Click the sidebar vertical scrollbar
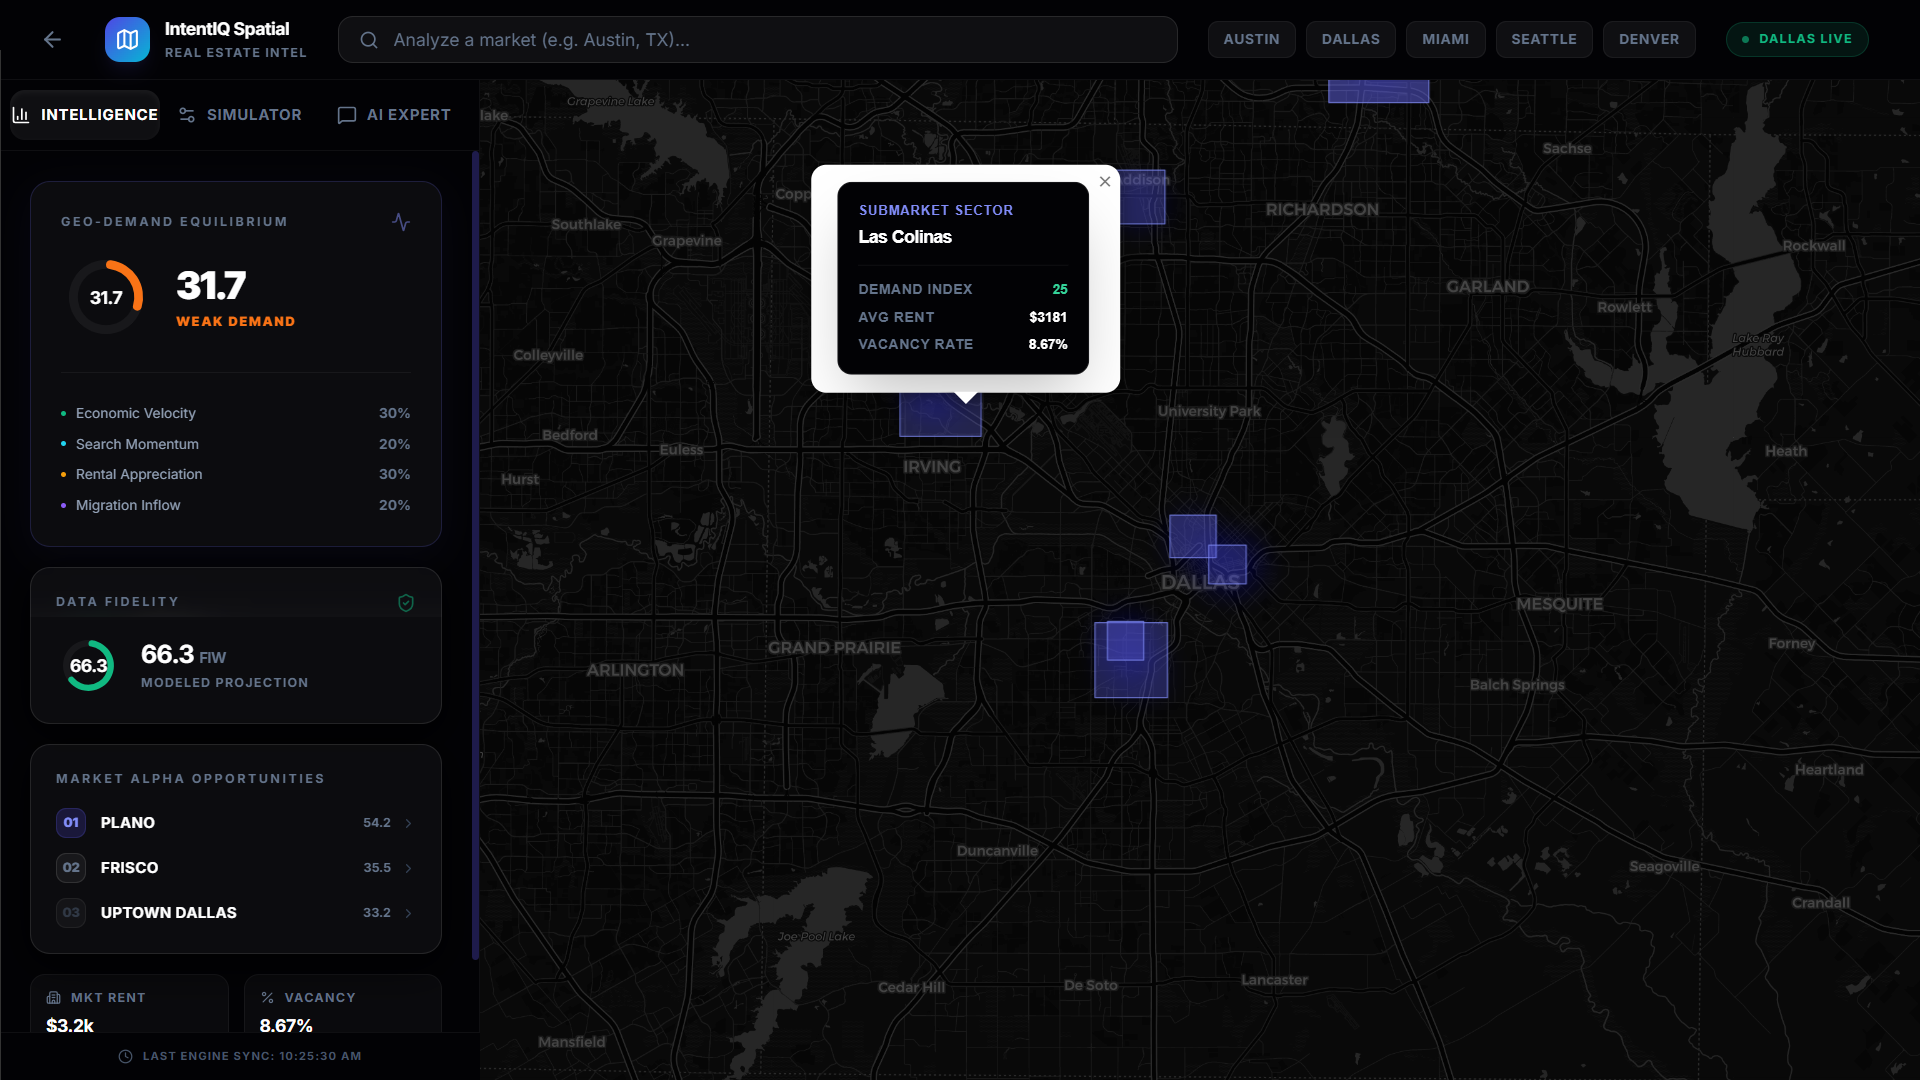Screen dimensions: 1920x1080 click(475, 555)
